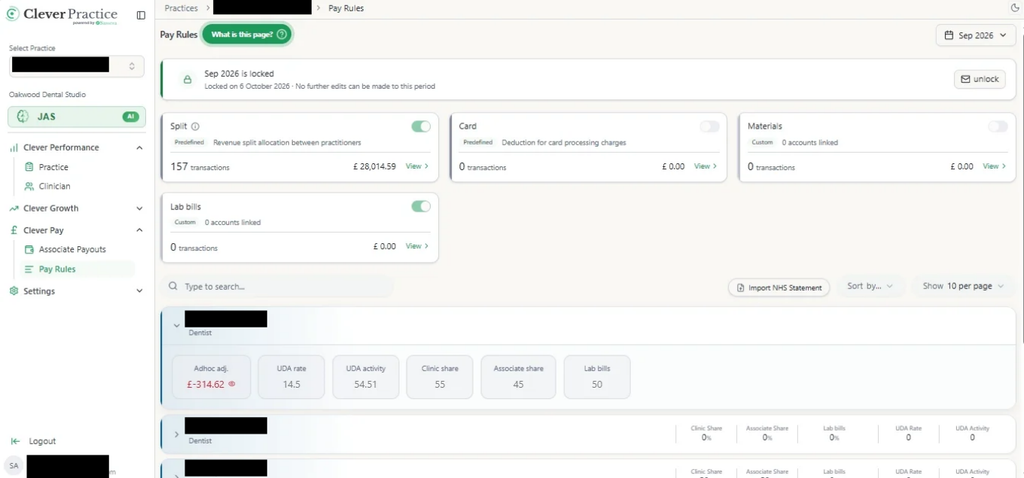Click the What is this page button
Screen dimensions: 1024x478
click(247, 35)
